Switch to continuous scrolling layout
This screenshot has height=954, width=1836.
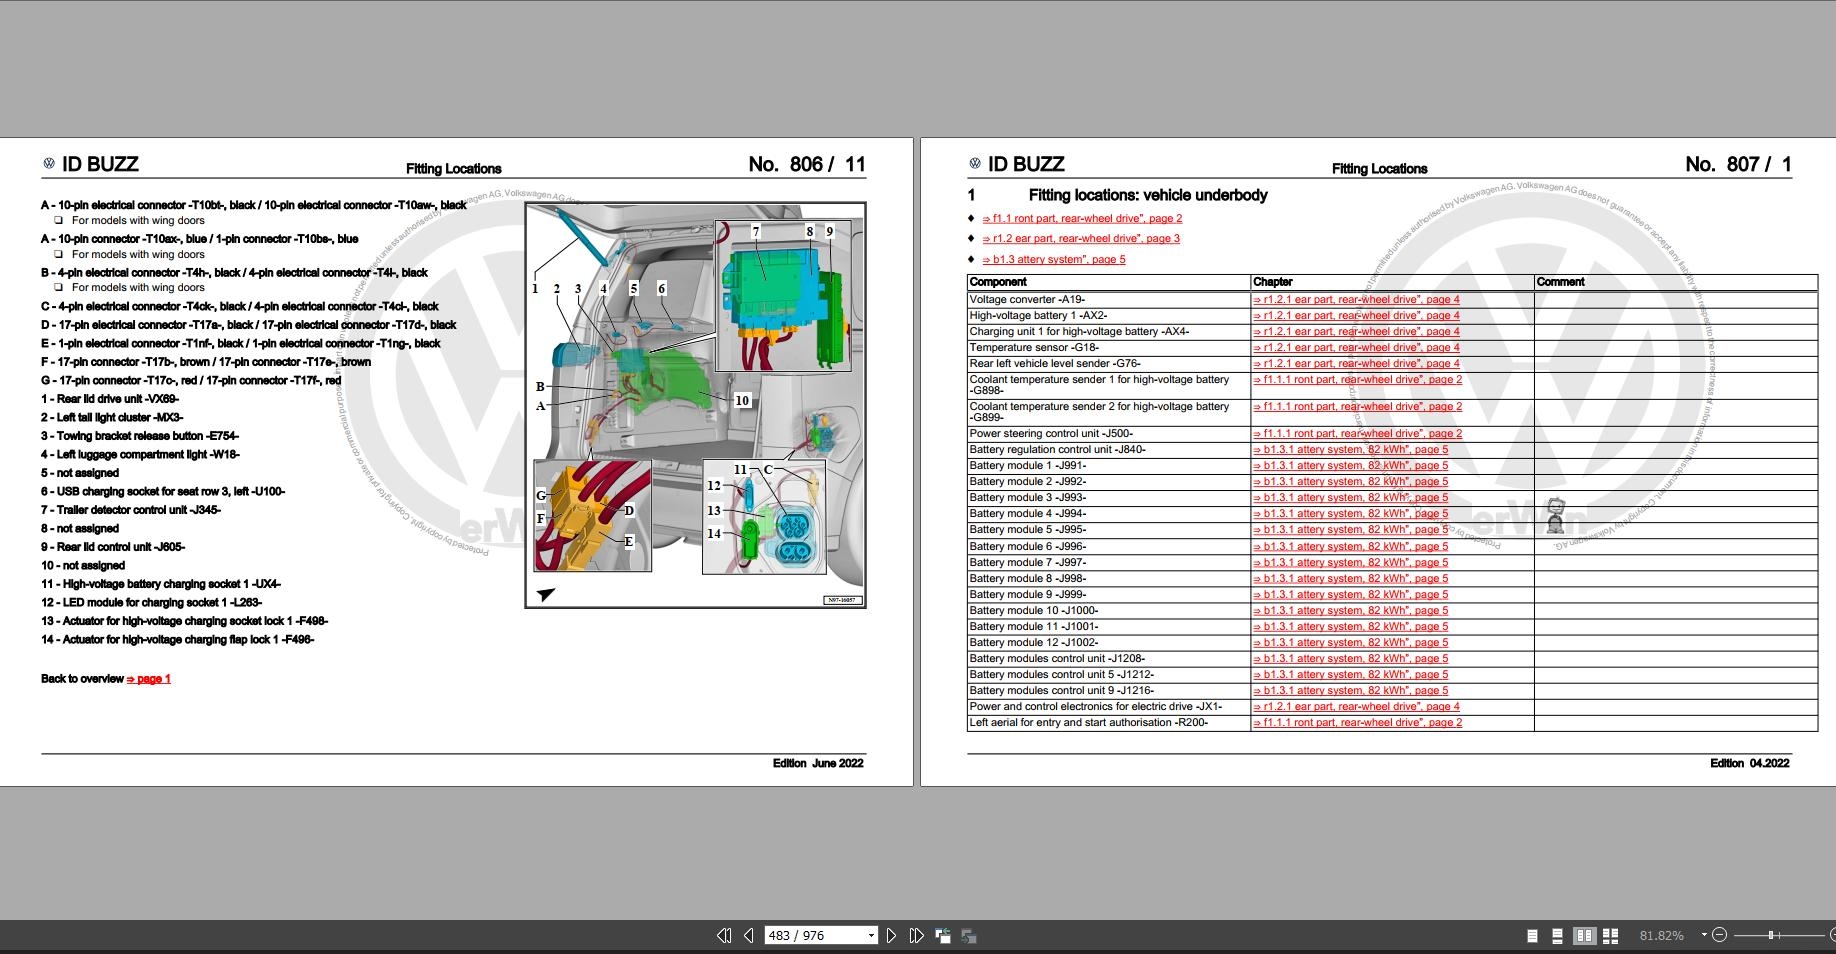(x=1556, y=935)
